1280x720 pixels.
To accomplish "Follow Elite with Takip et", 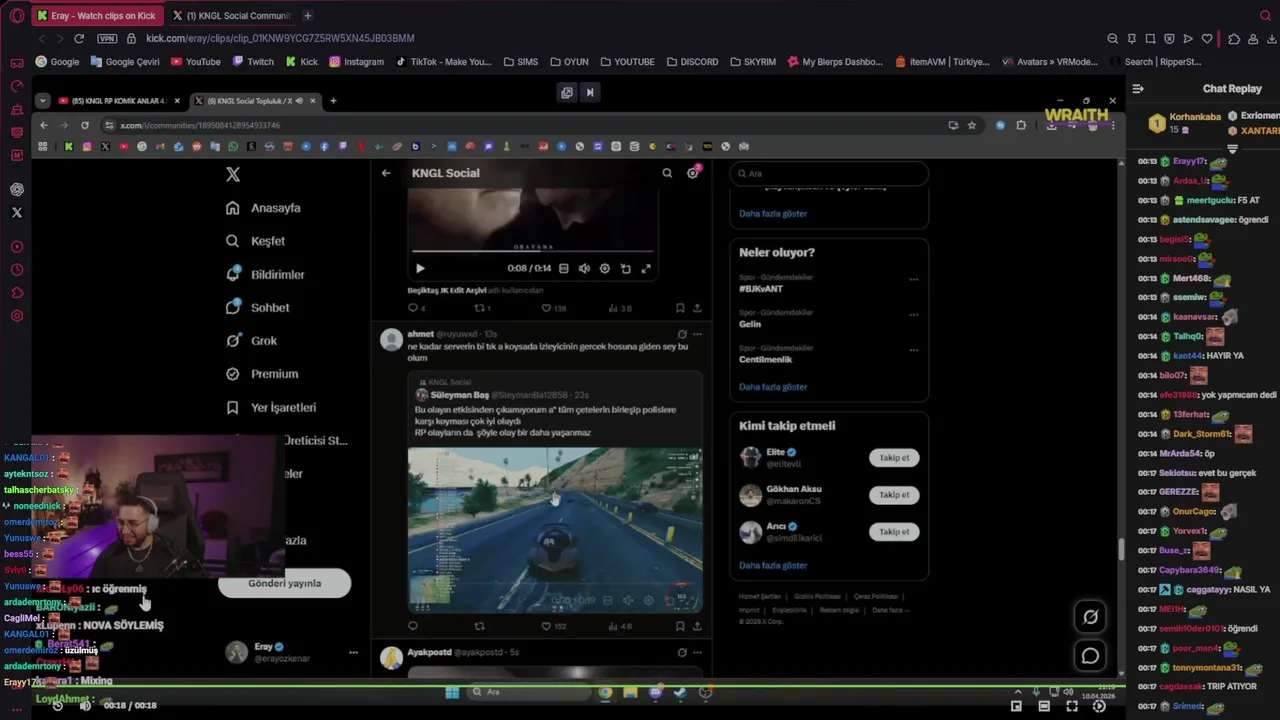I will coord(894,458).
